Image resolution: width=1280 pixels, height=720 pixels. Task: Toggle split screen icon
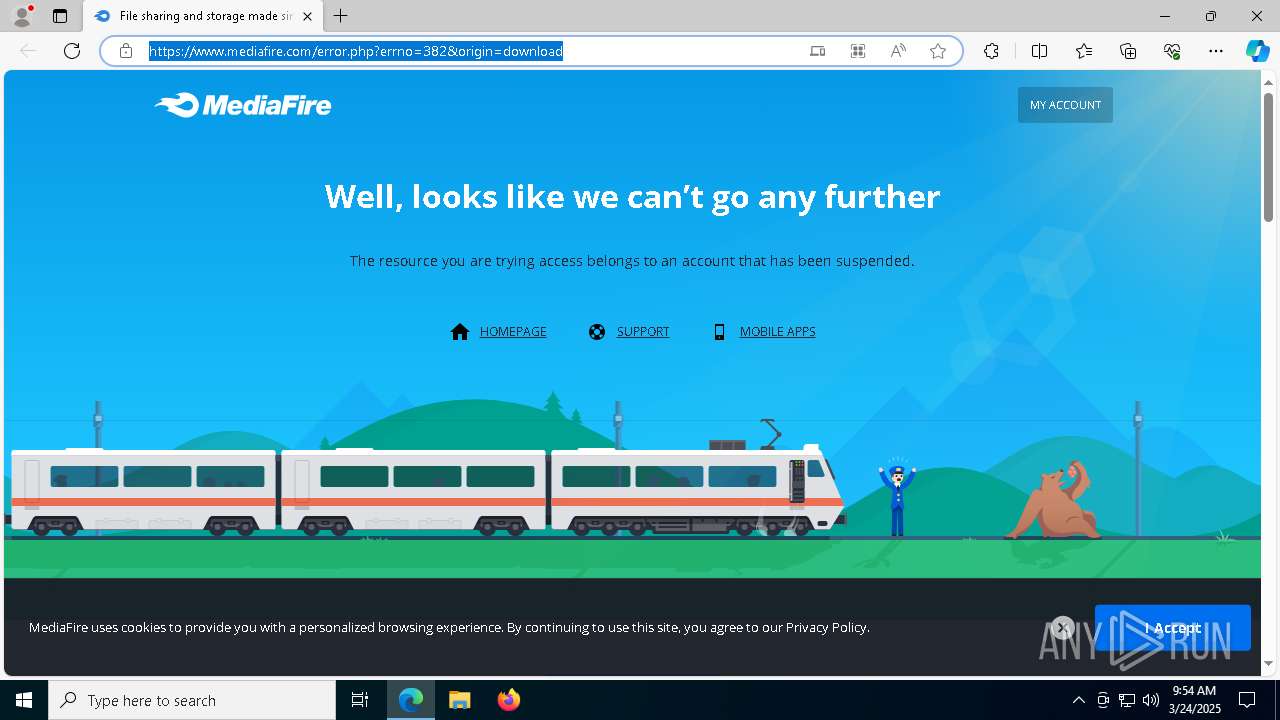[x=1039, y=51]
